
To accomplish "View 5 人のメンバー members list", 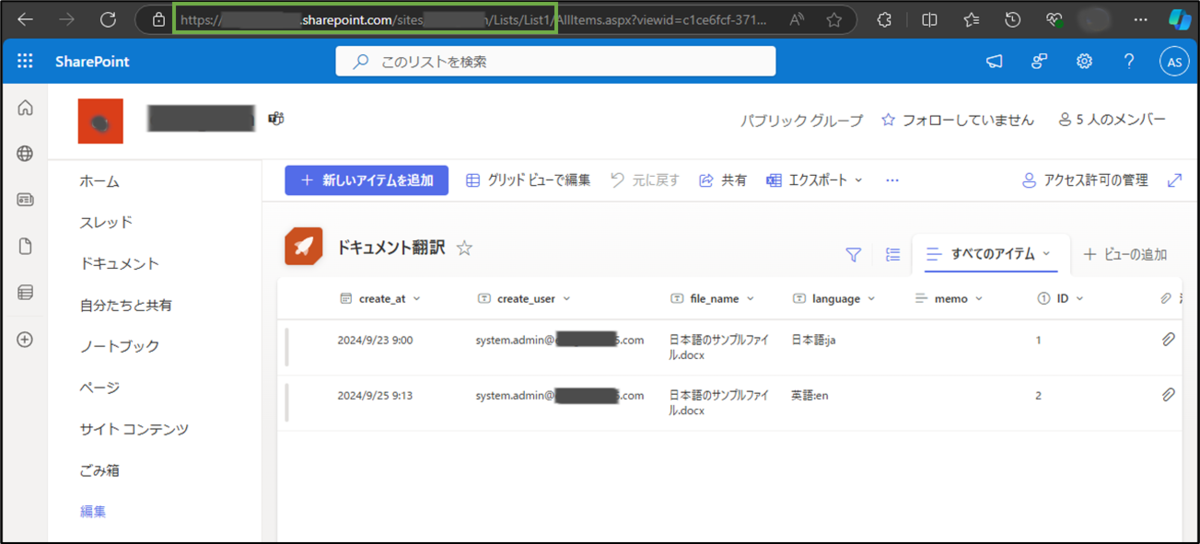I will (1111, 120).
